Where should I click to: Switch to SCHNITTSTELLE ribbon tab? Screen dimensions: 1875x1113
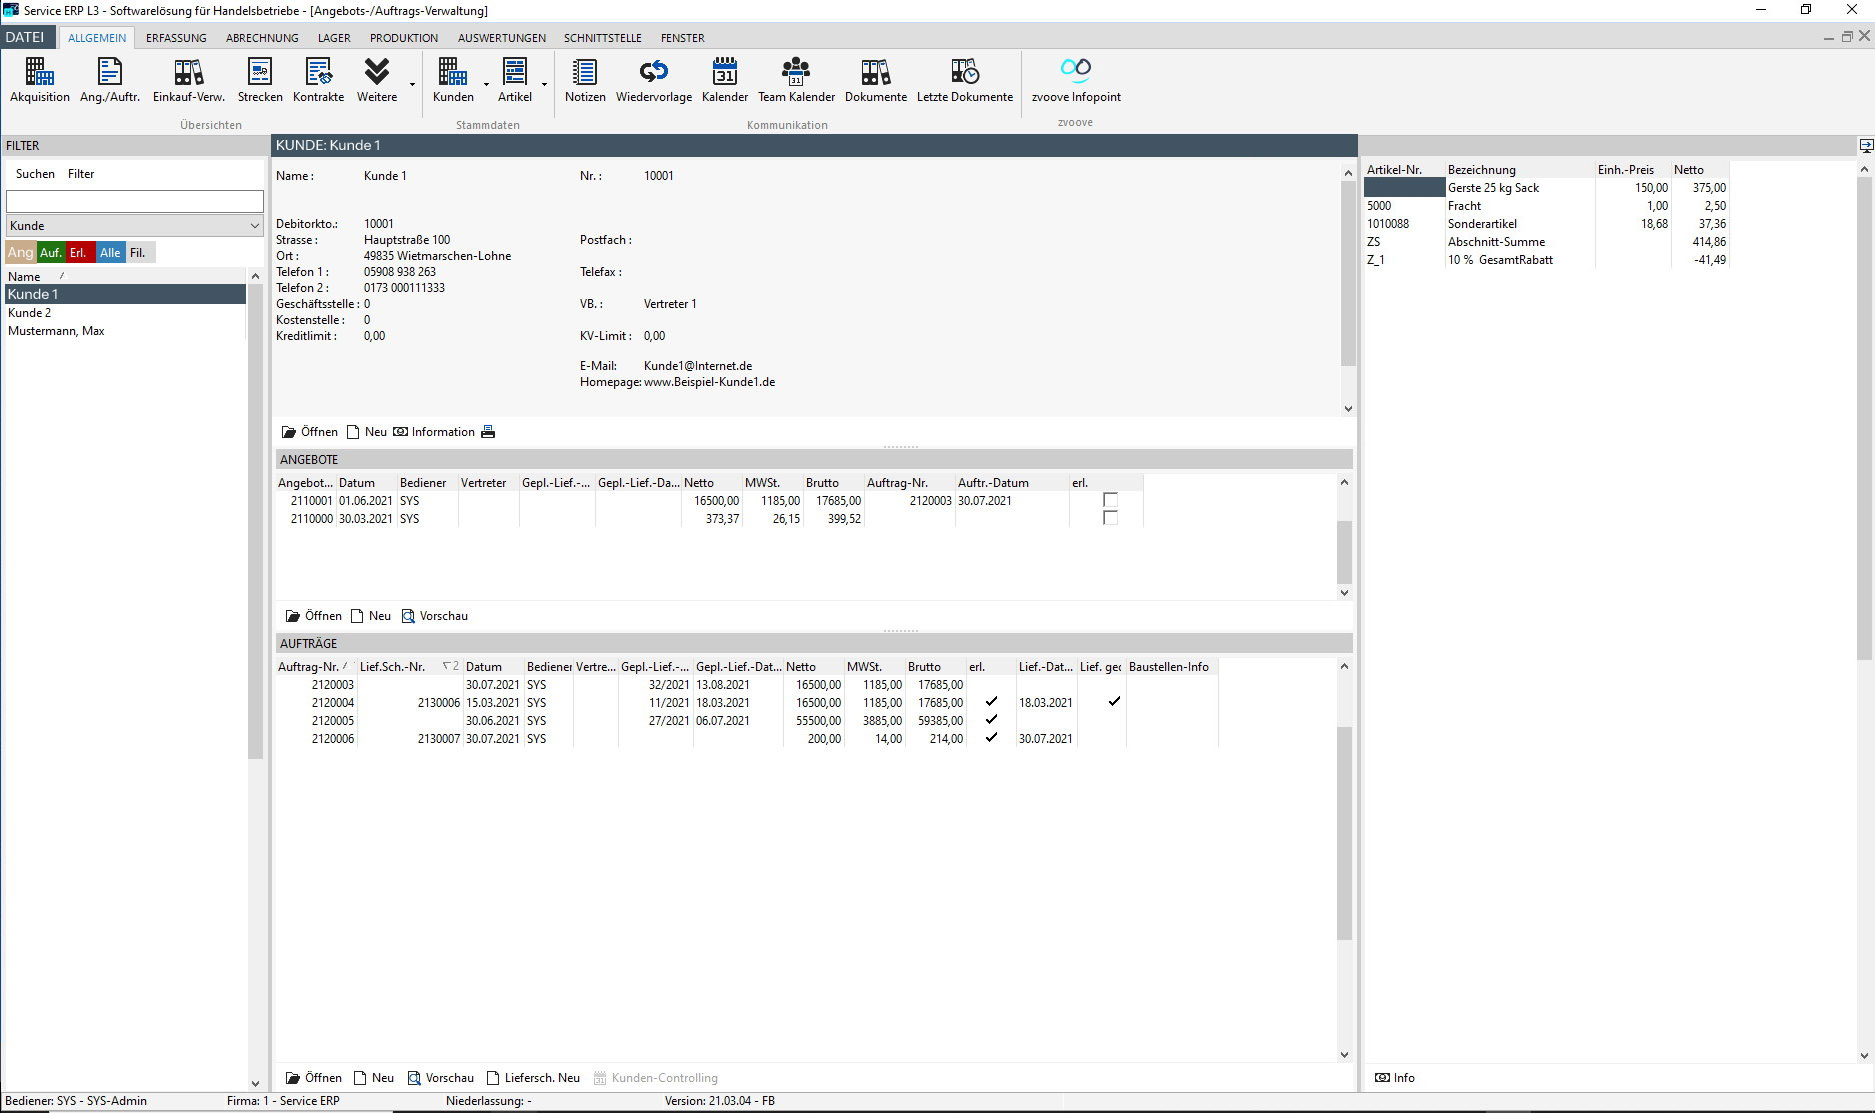tap(603, 38)
